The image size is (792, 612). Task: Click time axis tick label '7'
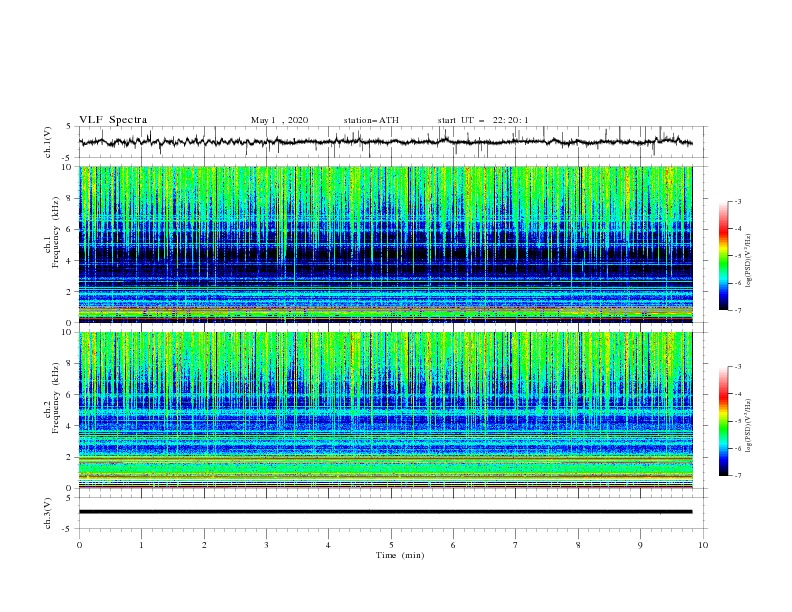click(516, 545)
